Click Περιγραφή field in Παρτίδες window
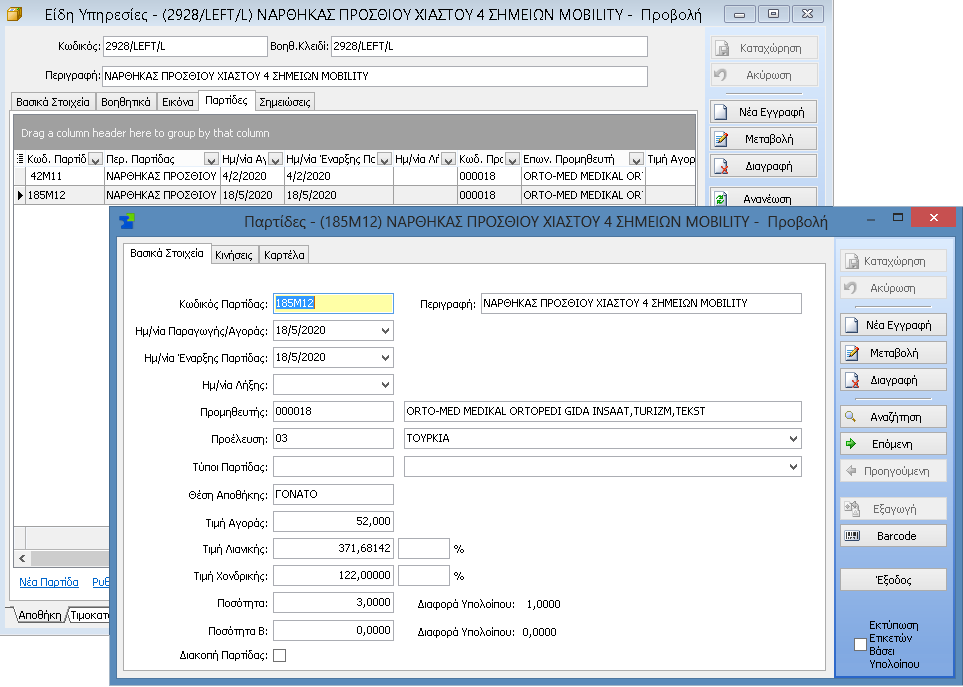This screenshot has width=963, height=687. 641,303
